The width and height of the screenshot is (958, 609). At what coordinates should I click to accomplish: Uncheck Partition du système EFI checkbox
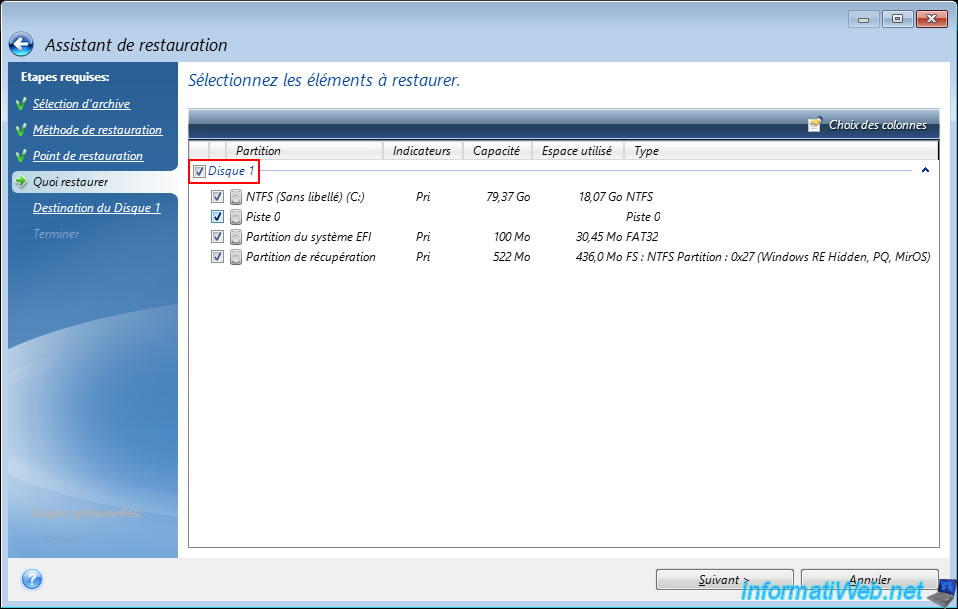pyautogui.click(x=218, y=237)
